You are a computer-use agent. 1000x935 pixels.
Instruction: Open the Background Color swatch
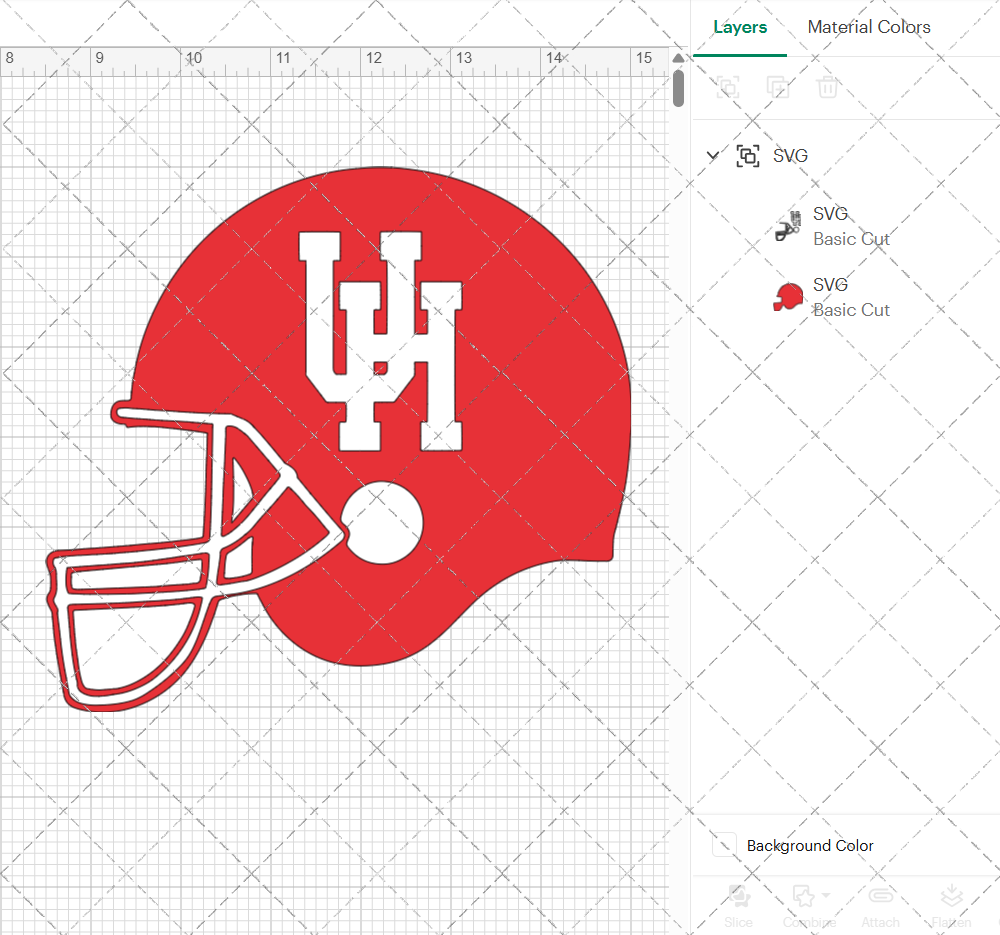point(724,844)
